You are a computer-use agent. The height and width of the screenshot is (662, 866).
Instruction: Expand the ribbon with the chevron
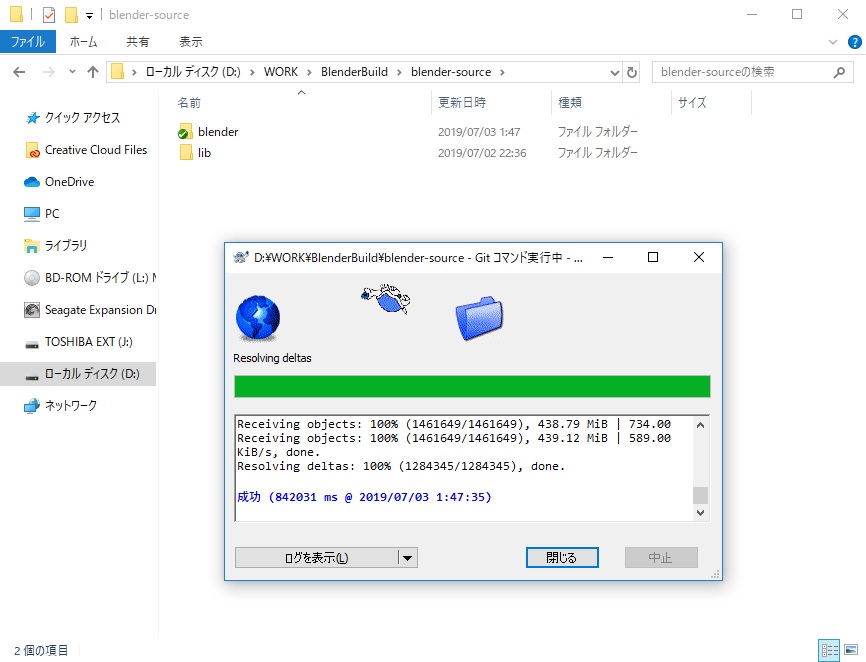(833, 42)
